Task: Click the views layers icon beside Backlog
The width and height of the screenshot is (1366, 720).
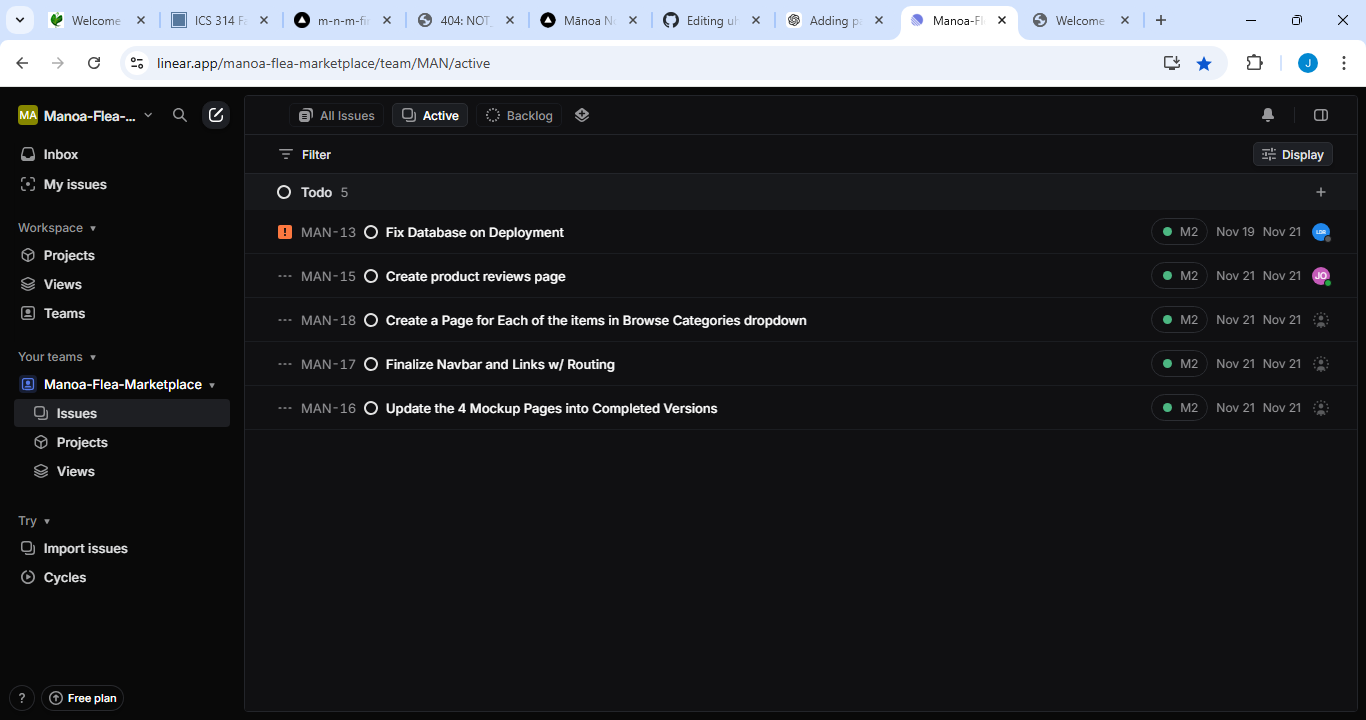Action: 582,115
